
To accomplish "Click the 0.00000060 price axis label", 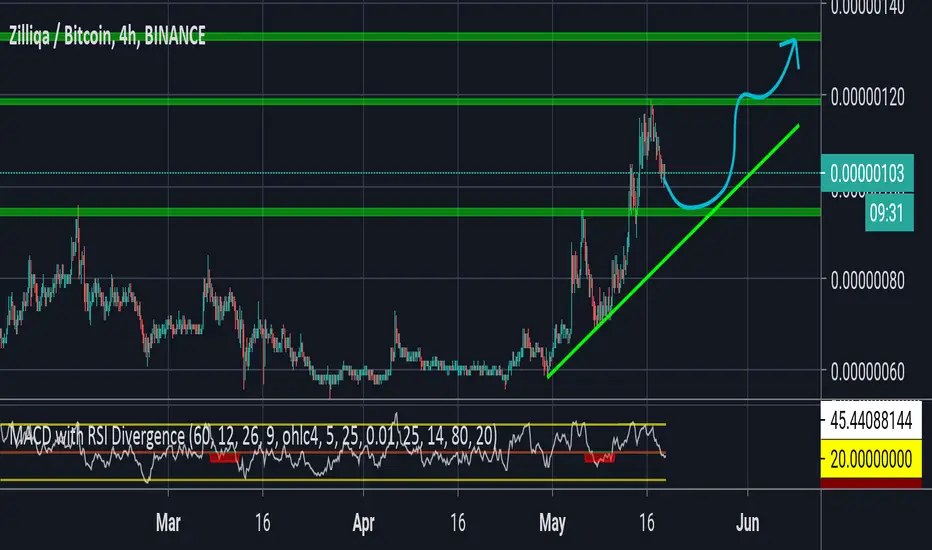I will pyautogui.click(x=867, y=372).
